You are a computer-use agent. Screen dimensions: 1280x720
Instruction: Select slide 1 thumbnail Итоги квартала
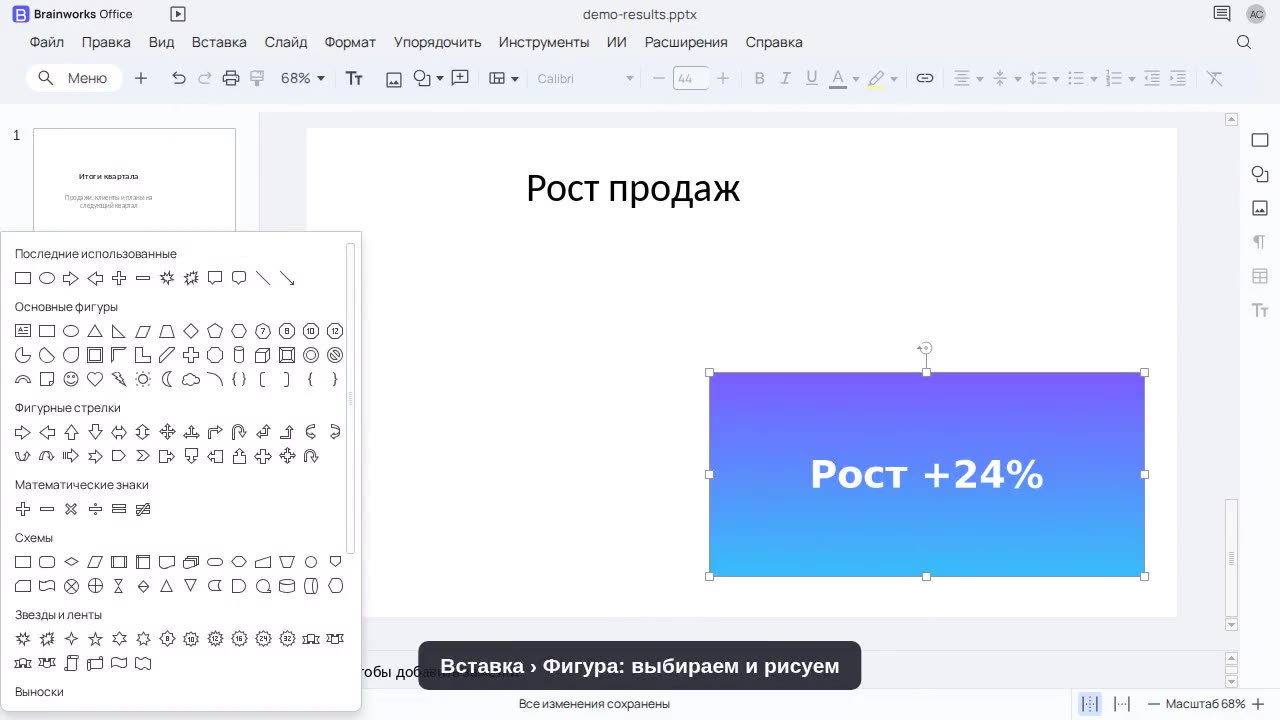point(134,184)
